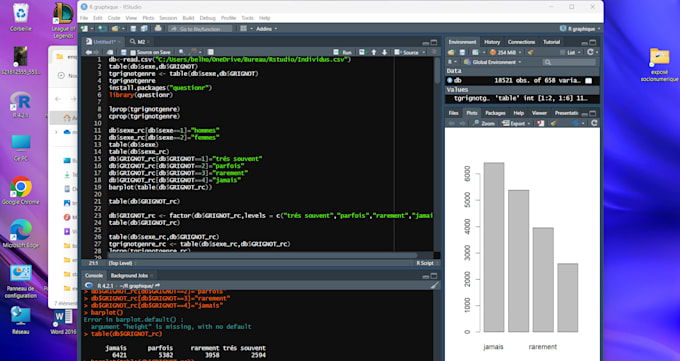
Task: Click show in new window icon
Action: click(x=110, y=52)
